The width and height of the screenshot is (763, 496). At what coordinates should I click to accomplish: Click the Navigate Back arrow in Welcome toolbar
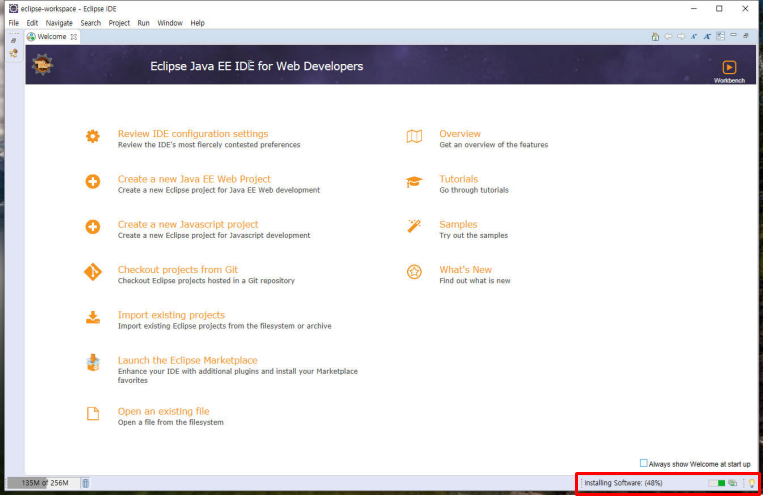[x=669, y=37]
